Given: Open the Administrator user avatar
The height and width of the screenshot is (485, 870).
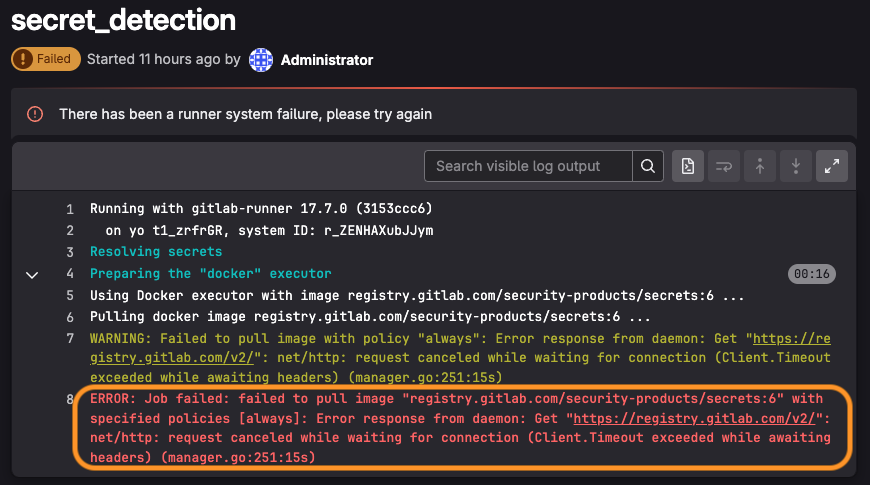Looking at the screenshot, I should [x=261, y=60].
